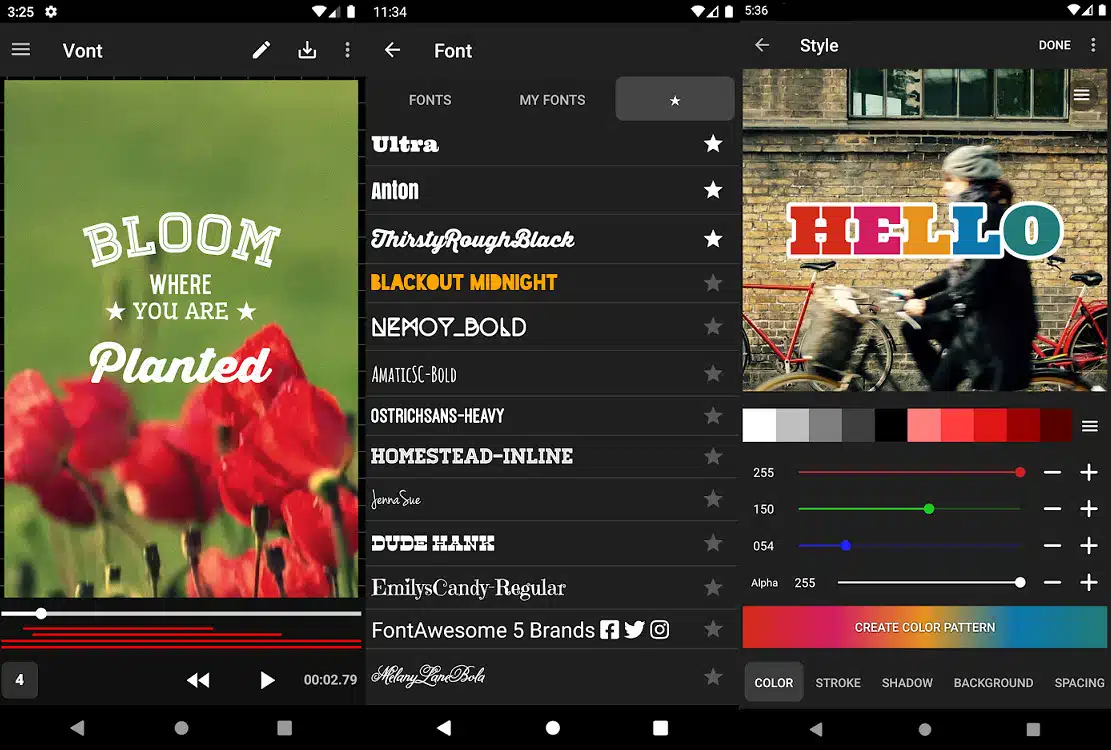The height and width of the screenshot is (750, 1111).
Task: Favorite the EmilysCandy-Regular font star
Action: pos(713,587)
